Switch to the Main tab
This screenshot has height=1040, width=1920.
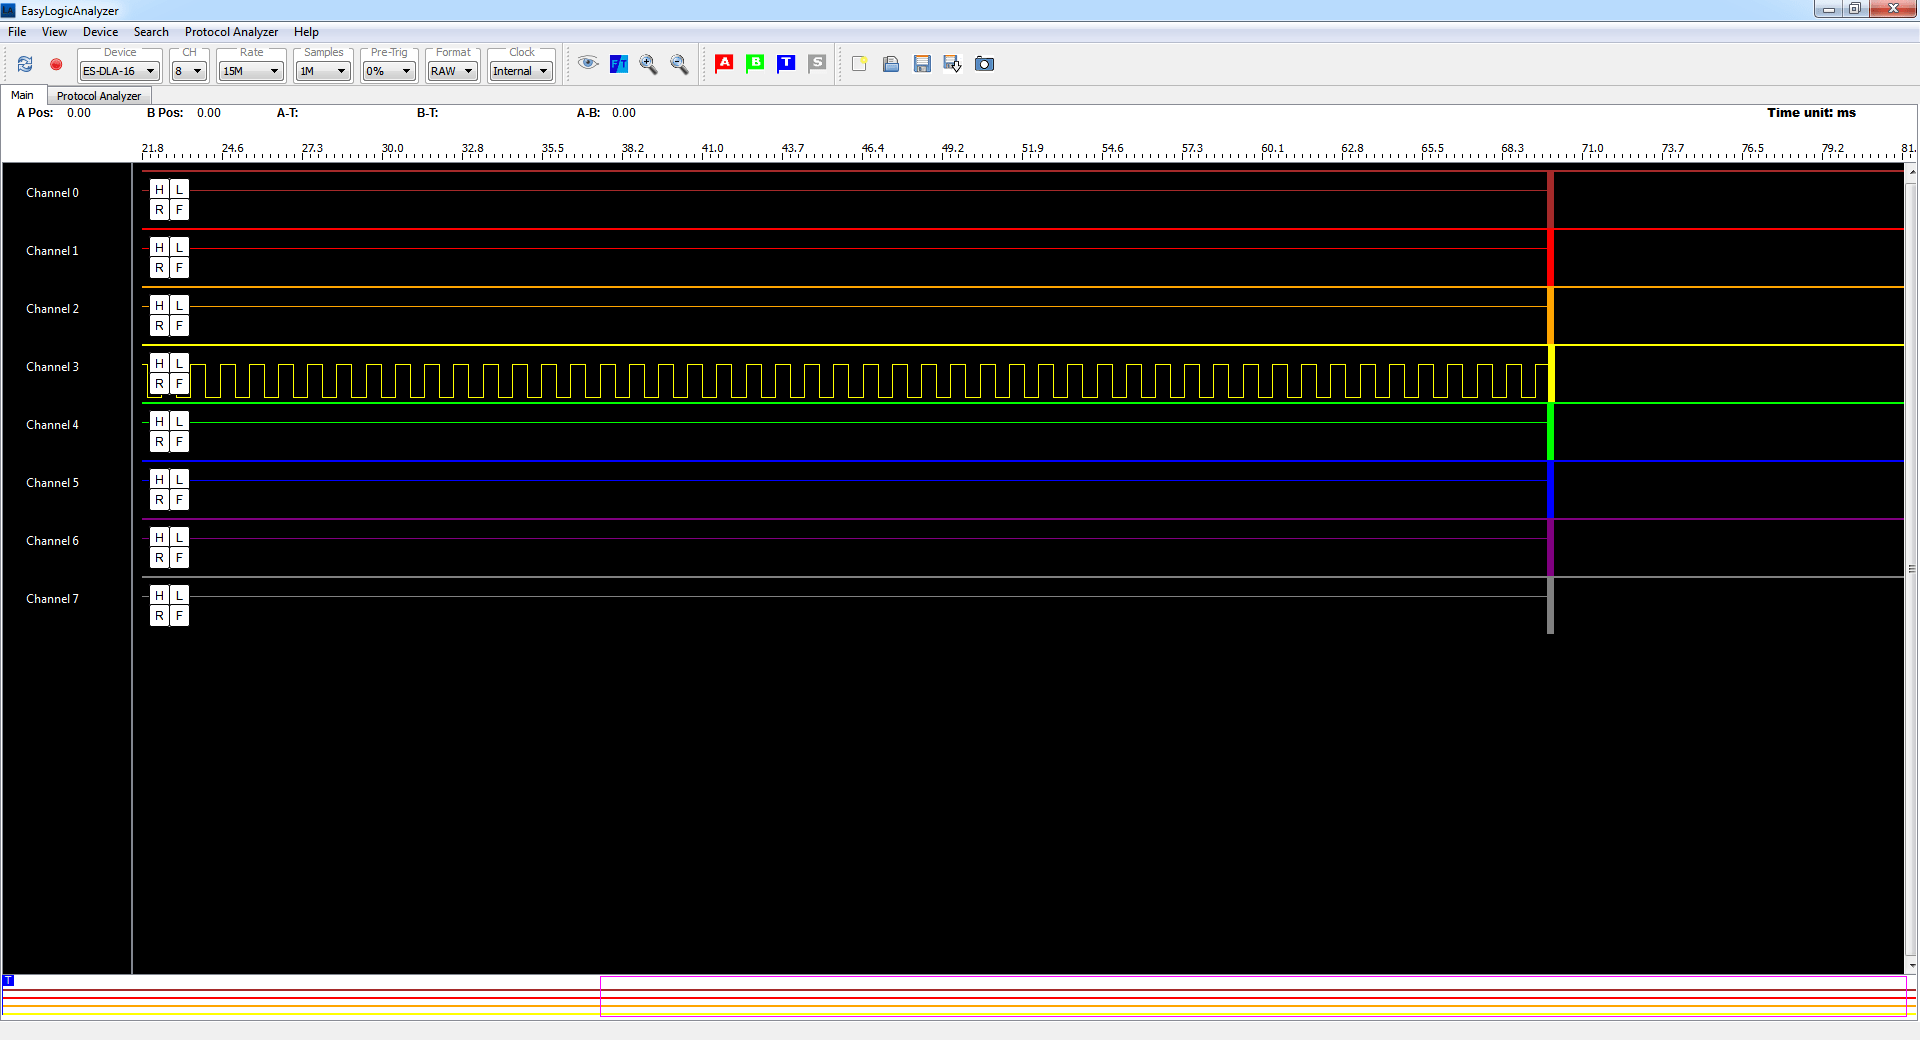tap(22, 95)
